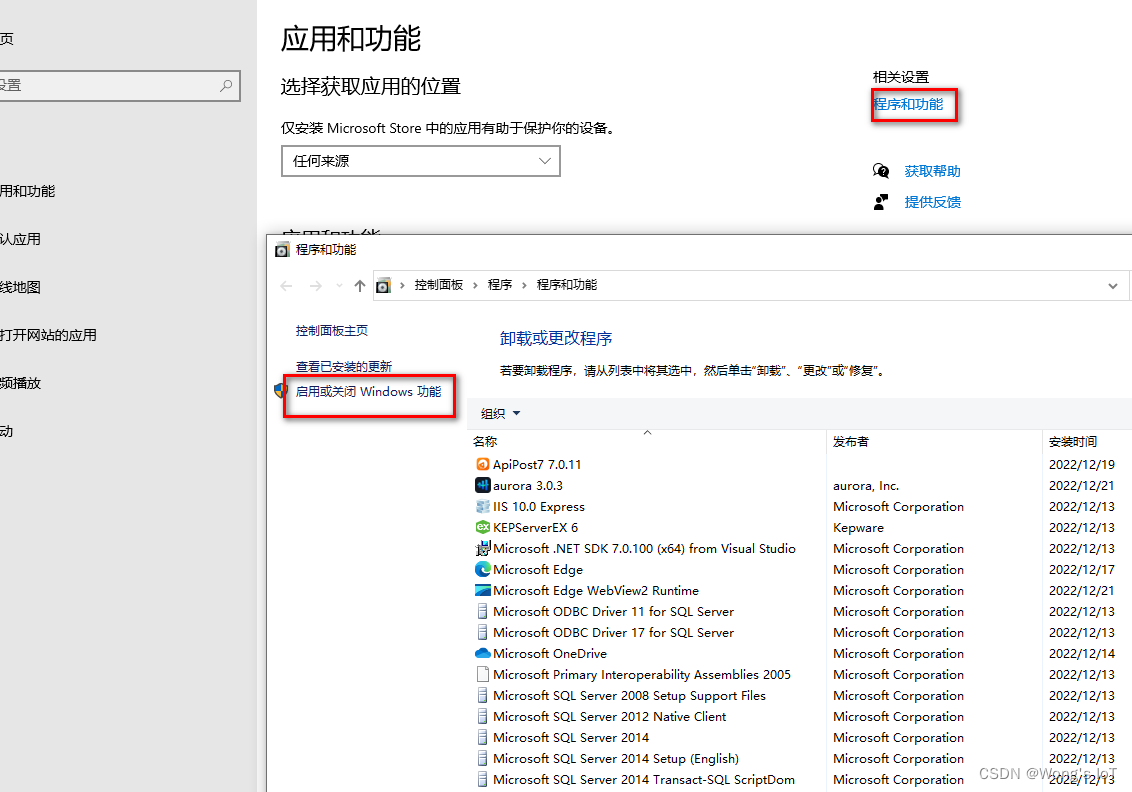Click the Microsoft OneDrive cloud icon
Screen dimensions: 1132x792
[484, 653]
